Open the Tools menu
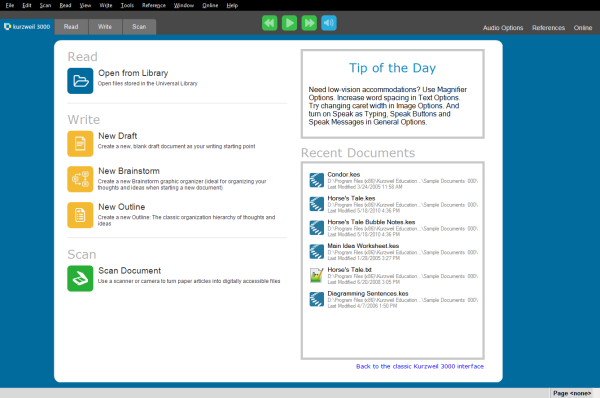This screenshot has width=600, height=398. click(127, 5)
